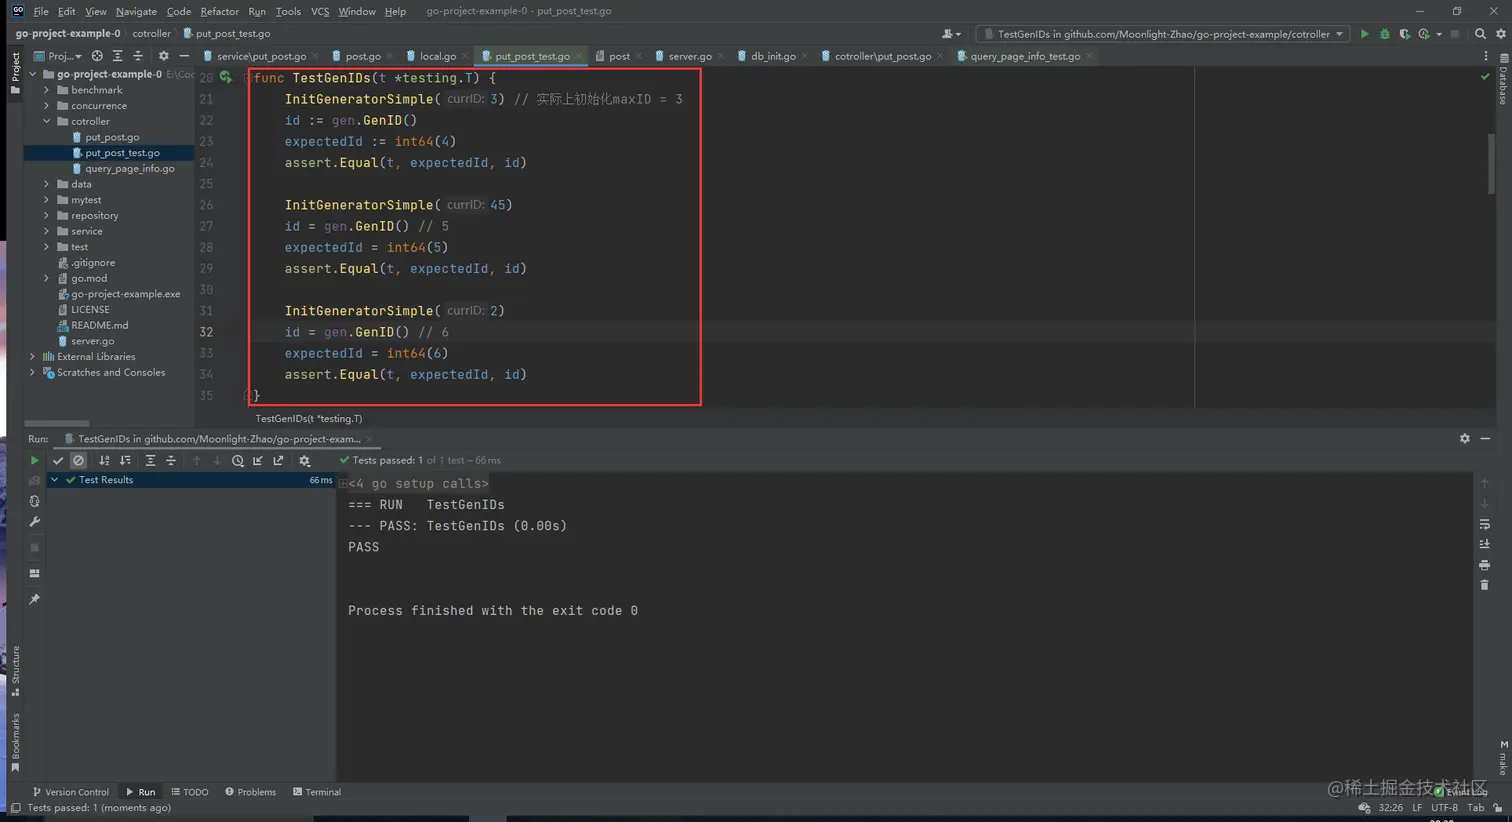
Task: Open the Version Control tool window
Action: 70,792
